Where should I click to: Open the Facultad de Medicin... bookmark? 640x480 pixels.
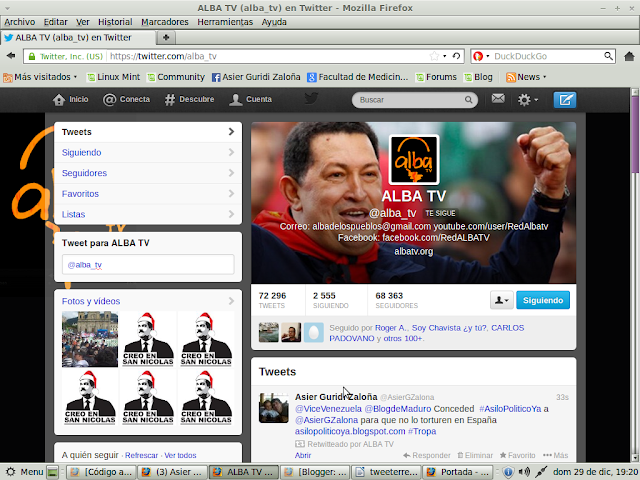pyautogui.click(x=358, y=77)
